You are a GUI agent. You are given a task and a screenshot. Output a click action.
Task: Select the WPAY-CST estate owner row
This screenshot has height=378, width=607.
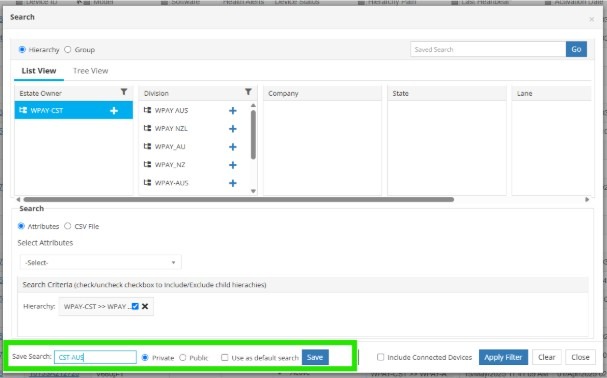tap(74, 110)
